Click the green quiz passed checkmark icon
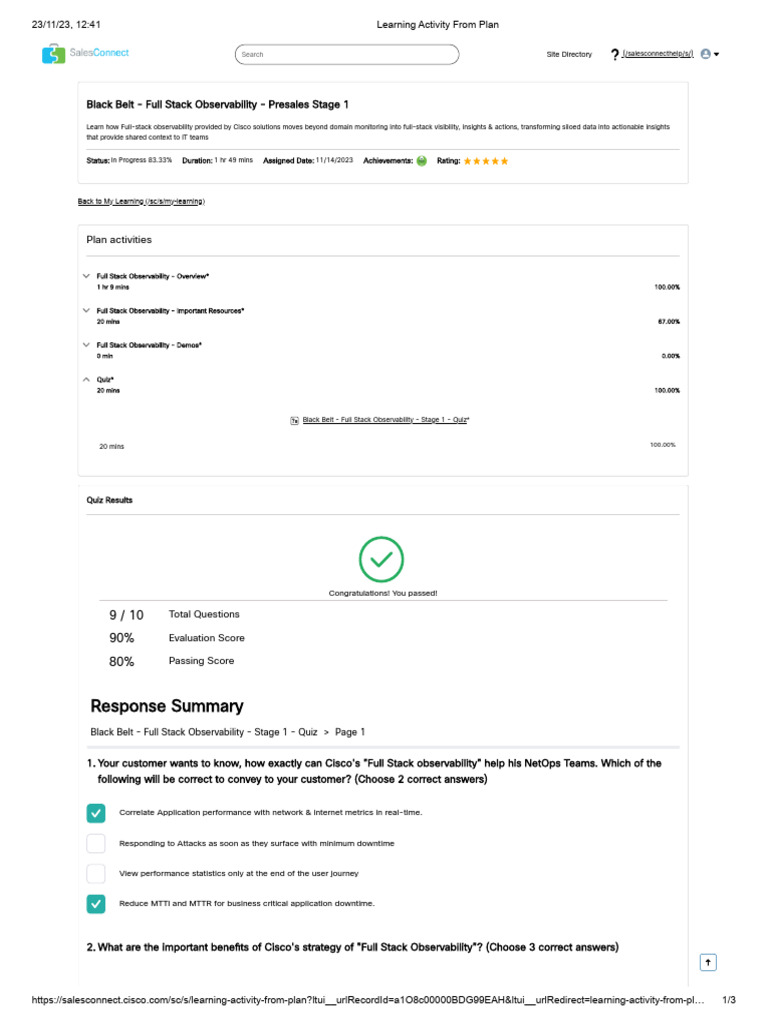 click(x=381, y=560)
